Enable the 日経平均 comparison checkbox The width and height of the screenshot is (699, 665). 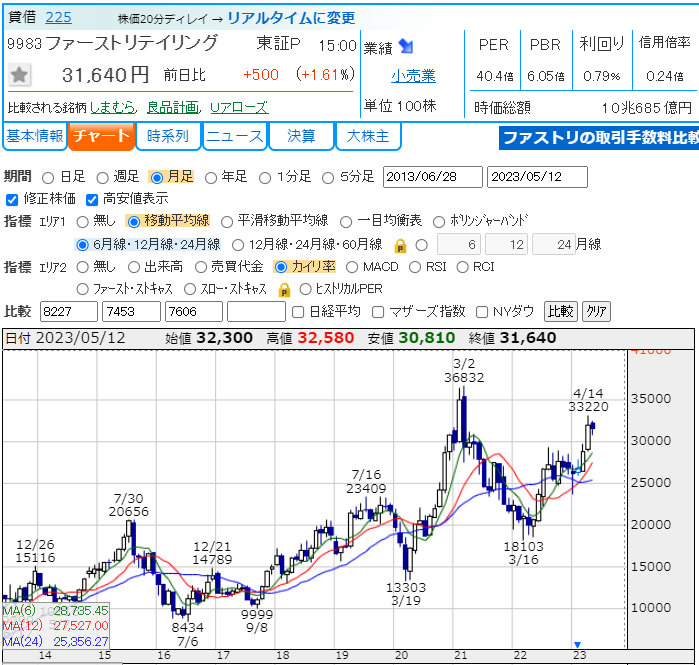coord(298,312)
